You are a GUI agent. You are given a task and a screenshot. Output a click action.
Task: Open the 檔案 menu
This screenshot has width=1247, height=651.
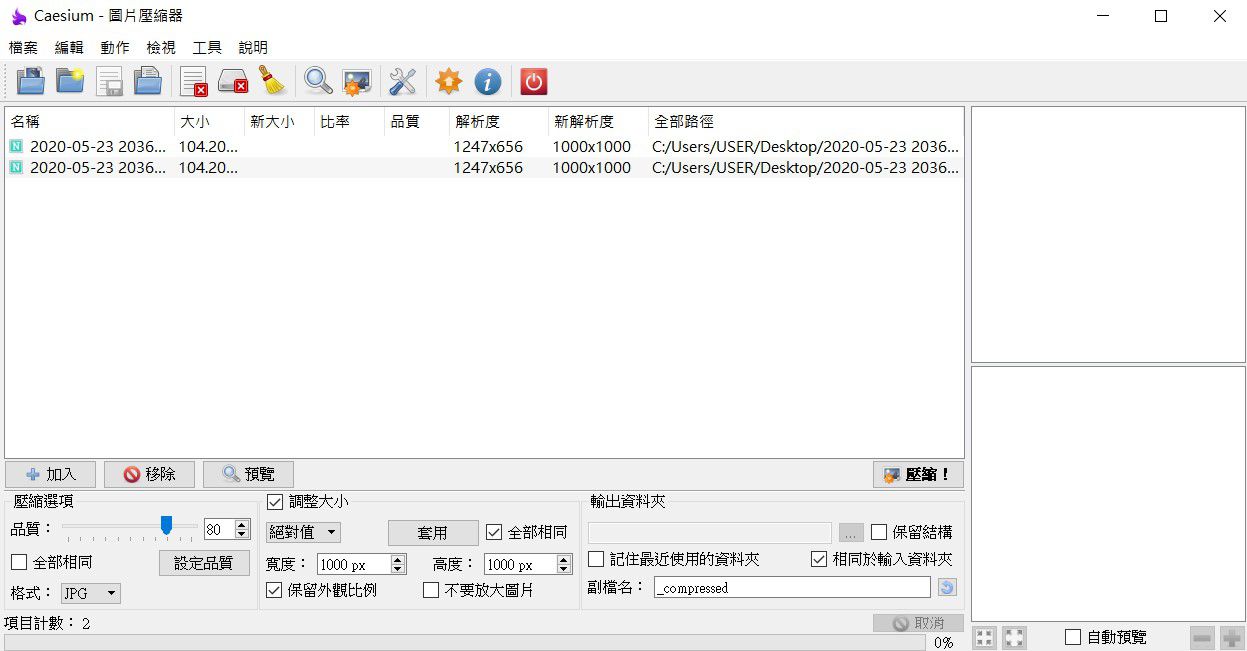pos(24,47)
